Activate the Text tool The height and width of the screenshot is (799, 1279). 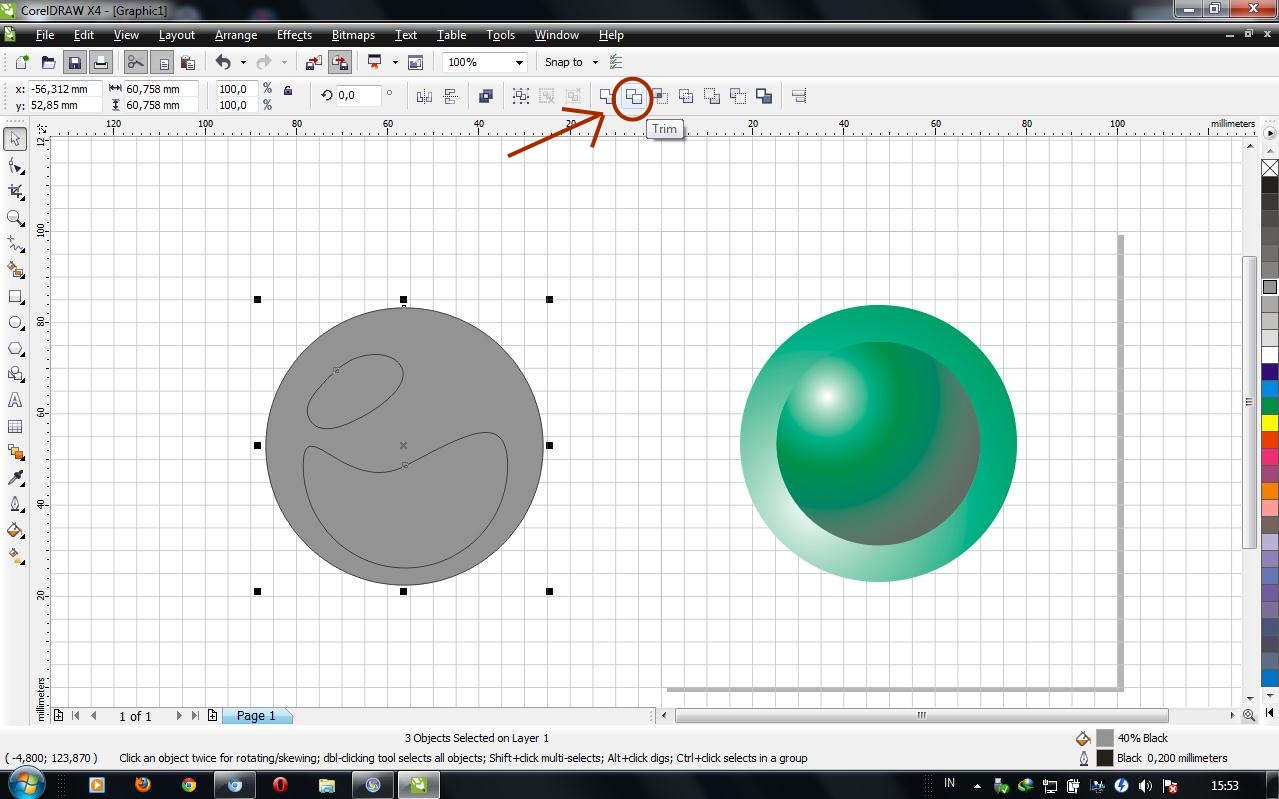[x=15, y=400]
